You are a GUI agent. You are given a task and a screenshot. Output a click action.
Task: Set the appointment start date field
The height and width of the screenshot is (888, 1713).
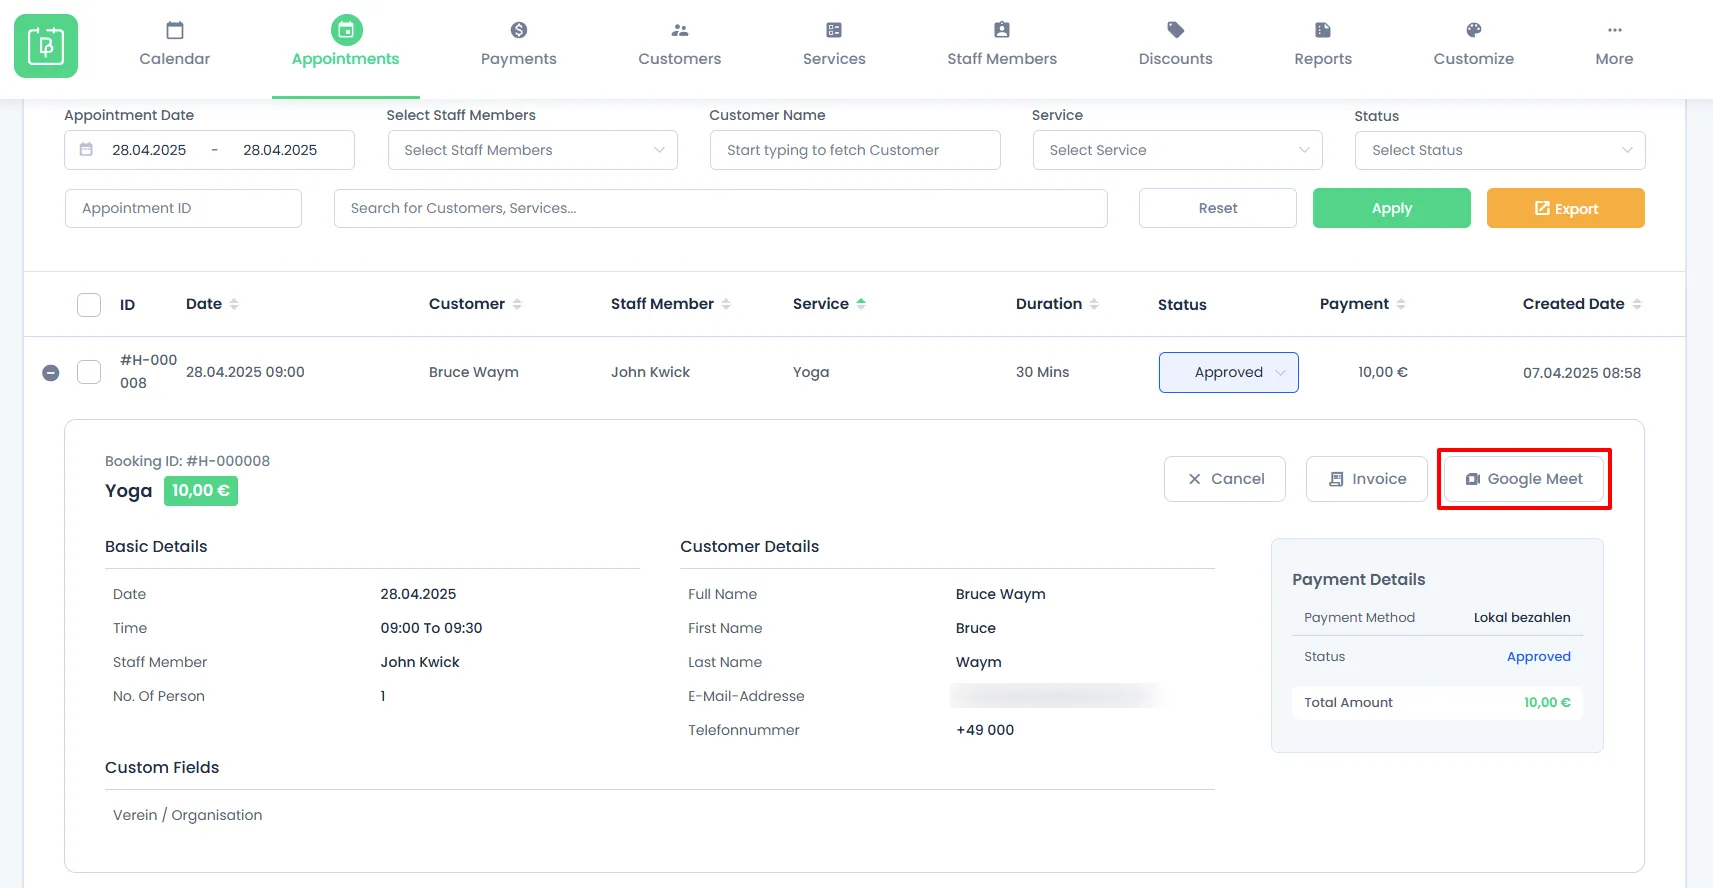[149, 150]
